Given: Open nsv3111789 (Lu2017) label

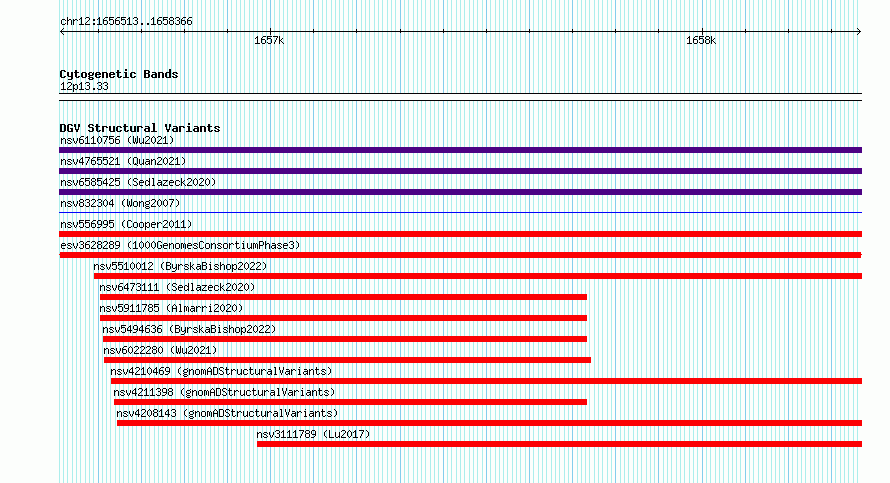Looking at the screenshot, I should (x=313, y=434).
